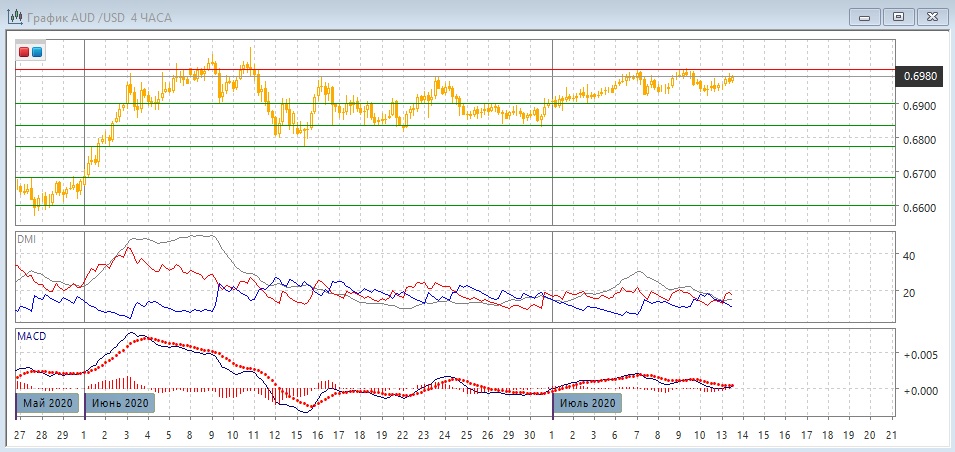Jump to the Май 2020 month marker

[48, 403]
